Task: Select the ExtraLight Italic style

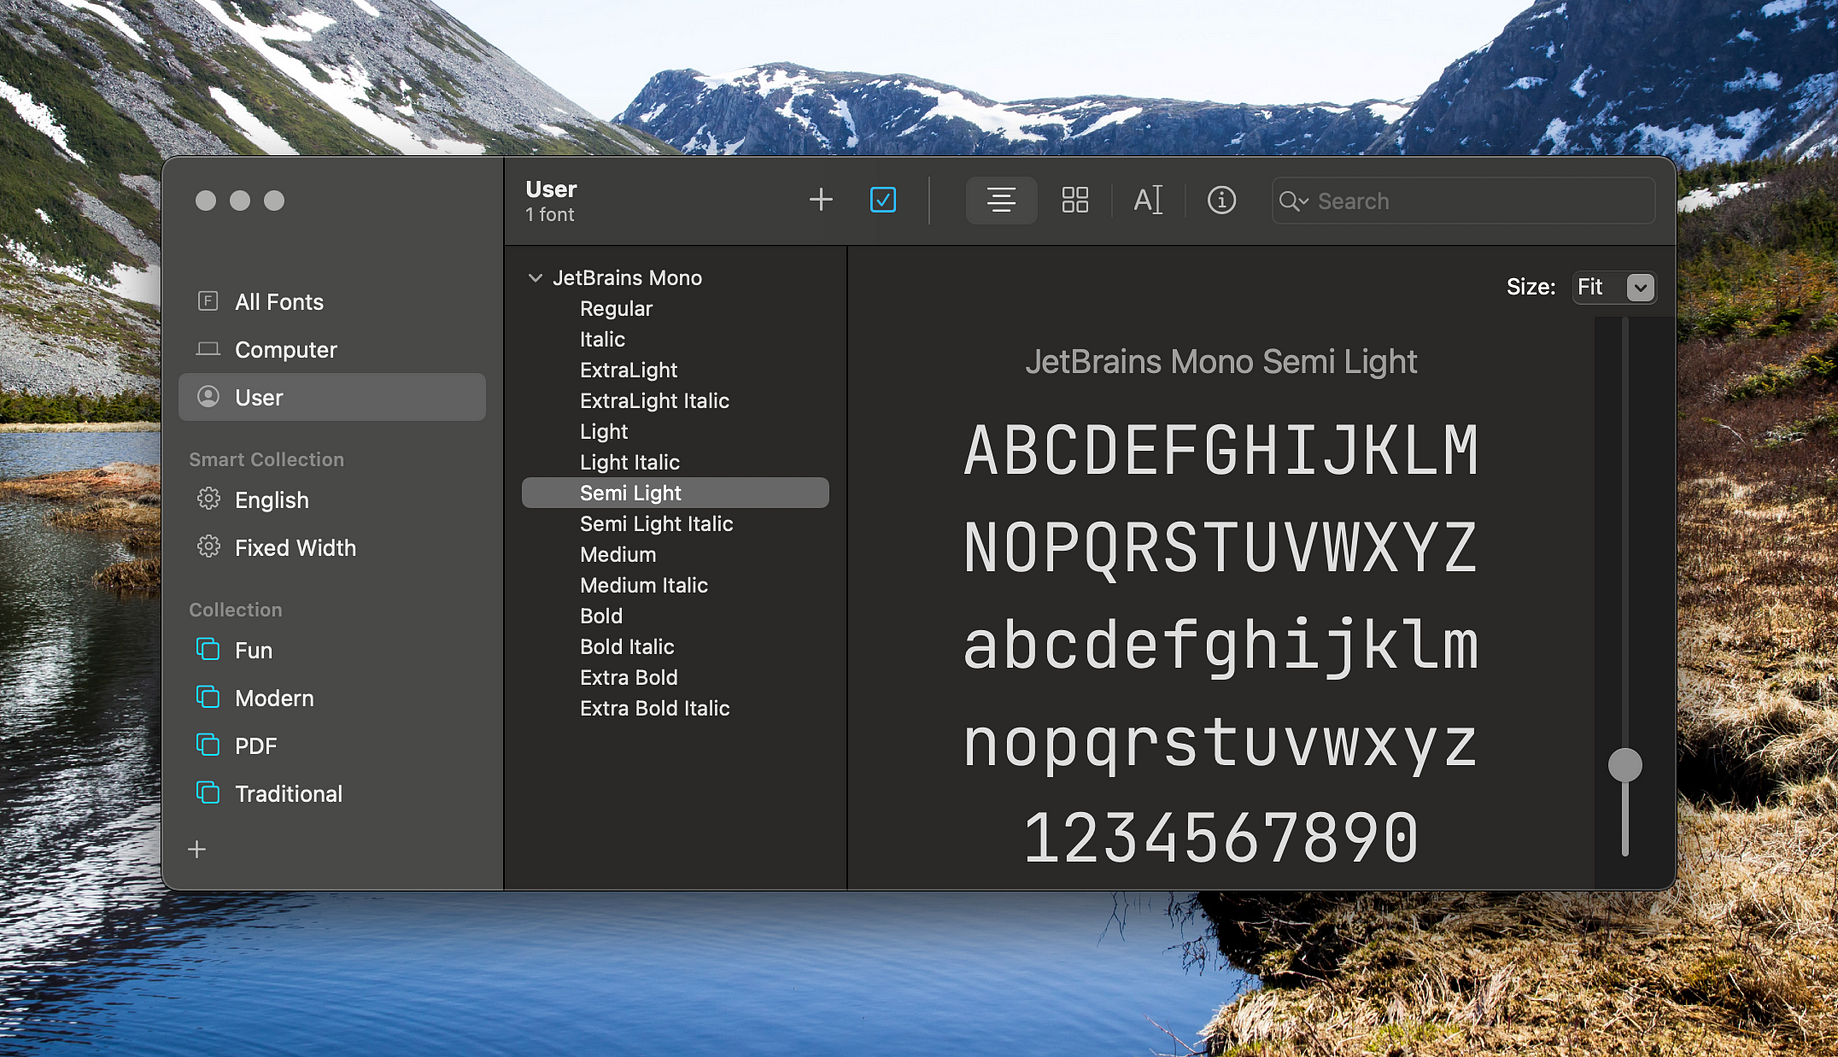Action: click(x=655, y=401)
